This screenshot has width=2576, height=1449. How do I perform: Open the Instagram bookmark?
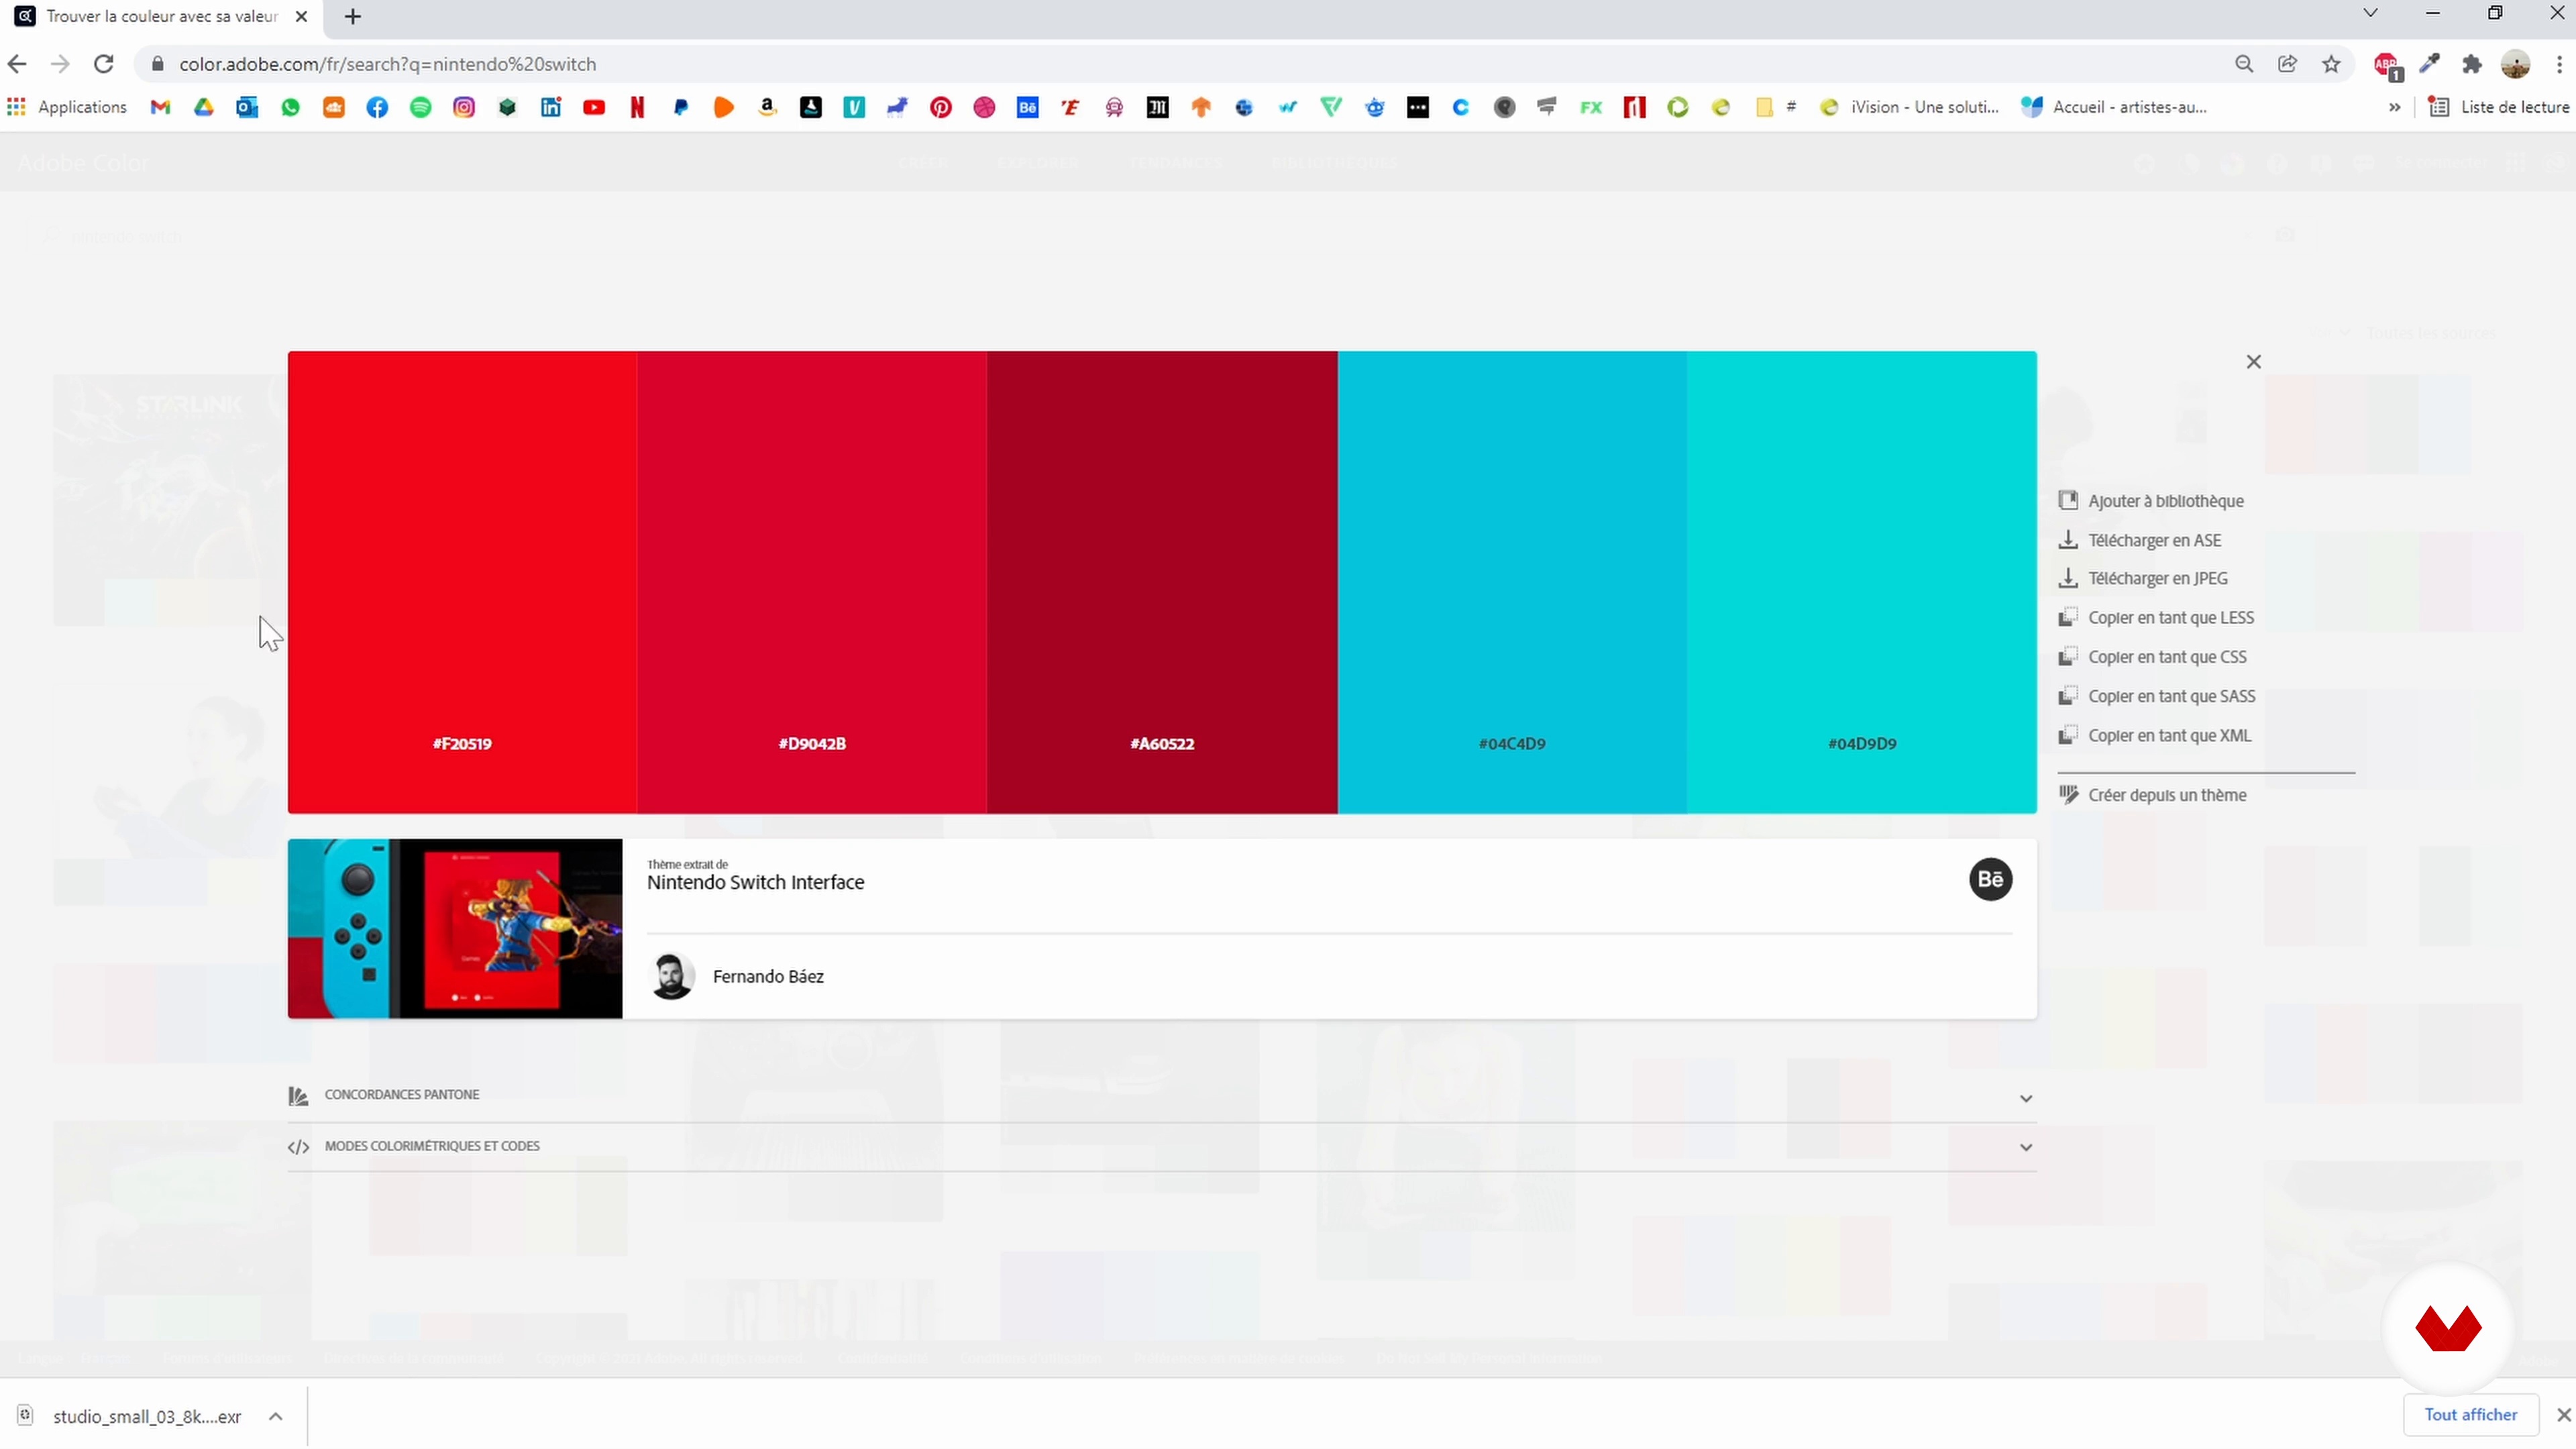464,107
